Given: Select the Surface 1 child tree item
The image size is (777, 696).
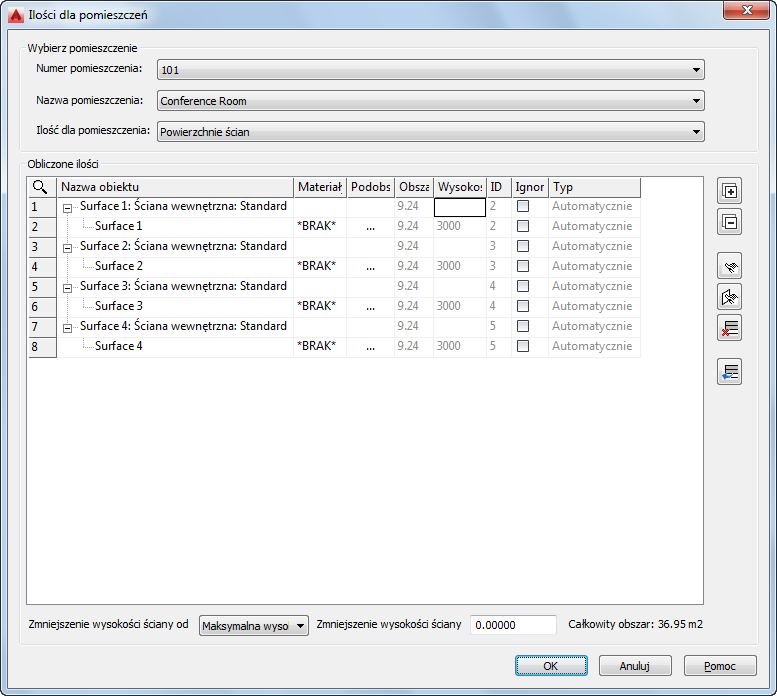Looking at the screenshot, I should (118, 226).
